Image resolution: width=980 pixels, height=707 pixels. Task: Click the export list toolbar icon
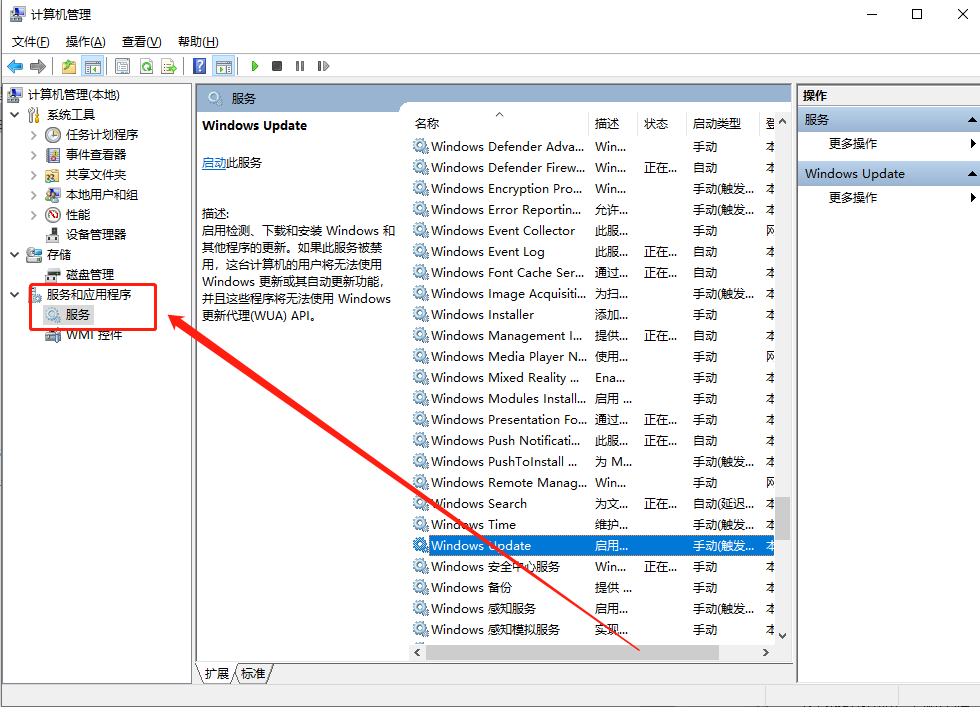[x=171, y=65]
